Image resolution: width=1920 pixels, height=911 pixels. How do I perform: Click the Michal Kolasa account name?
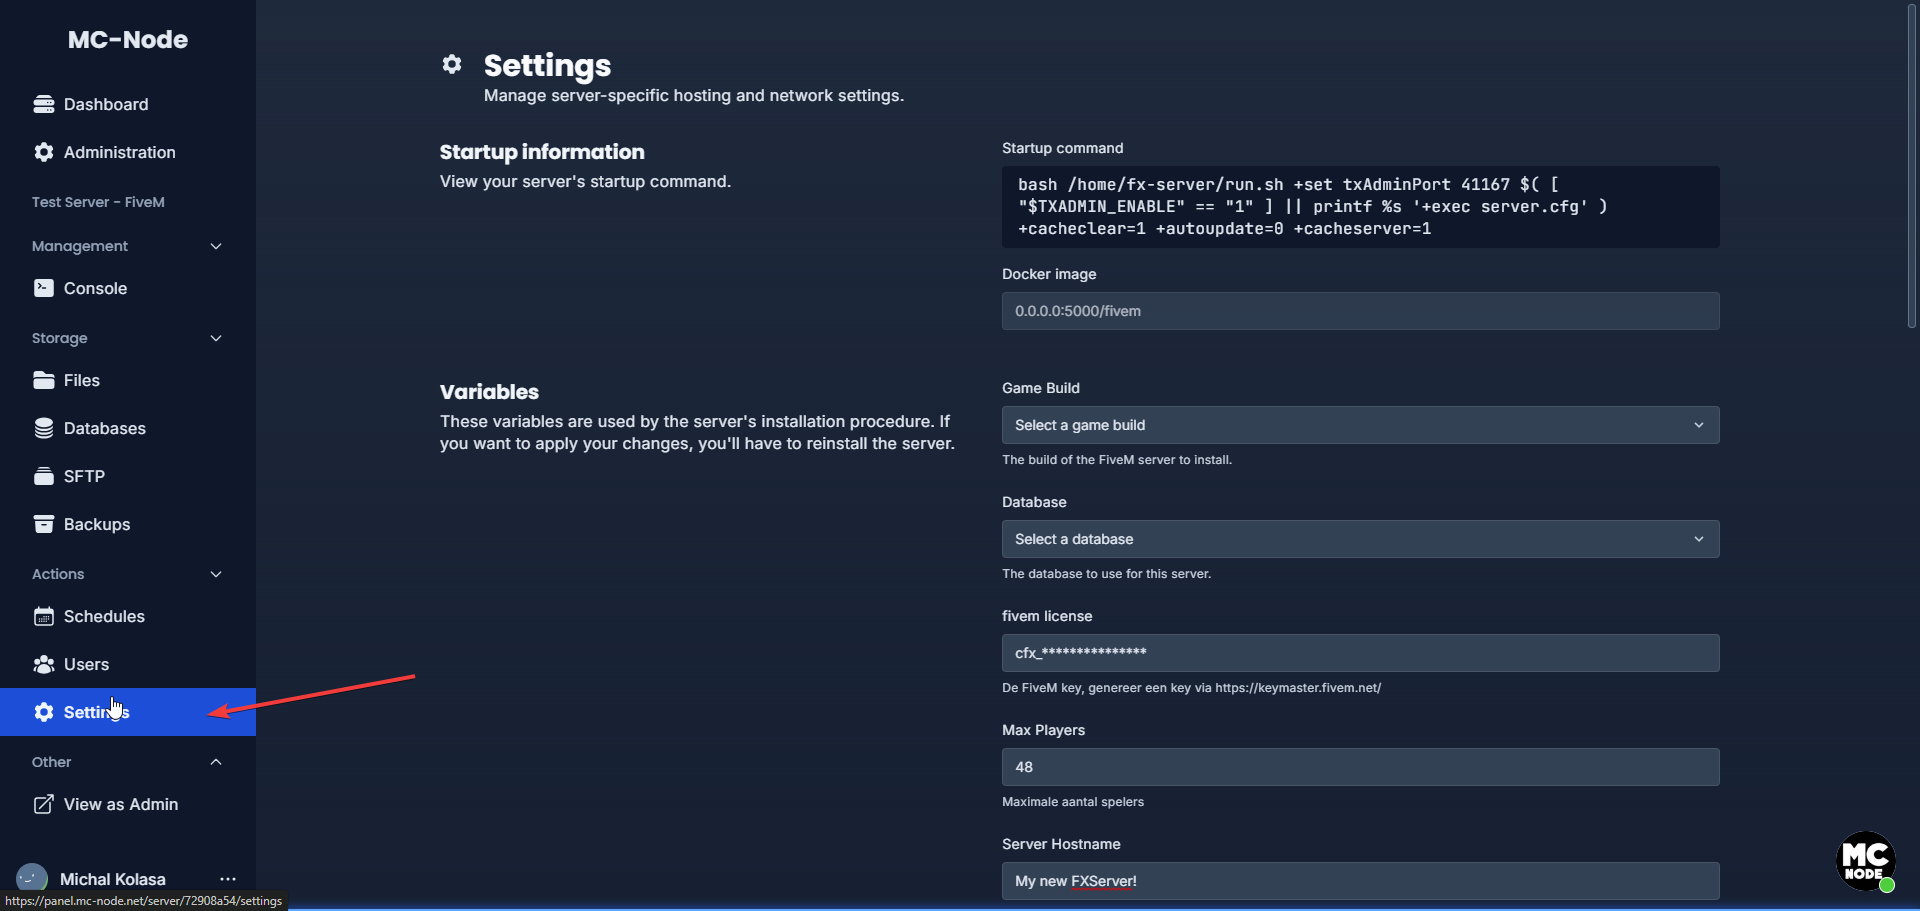(x=113, y=879)
